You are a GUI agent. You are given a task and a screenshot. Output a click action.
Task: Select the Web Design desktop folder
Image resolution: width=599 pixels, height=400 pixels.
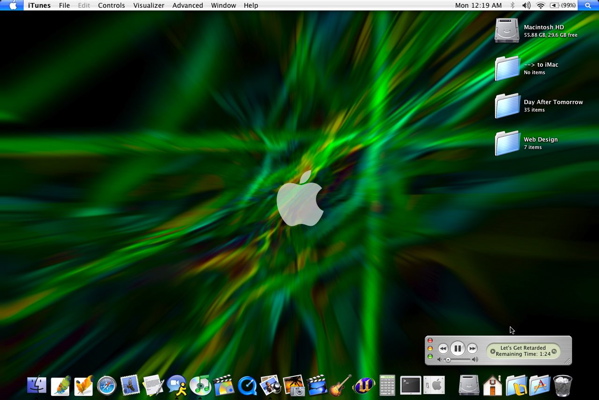pos(507,143)
